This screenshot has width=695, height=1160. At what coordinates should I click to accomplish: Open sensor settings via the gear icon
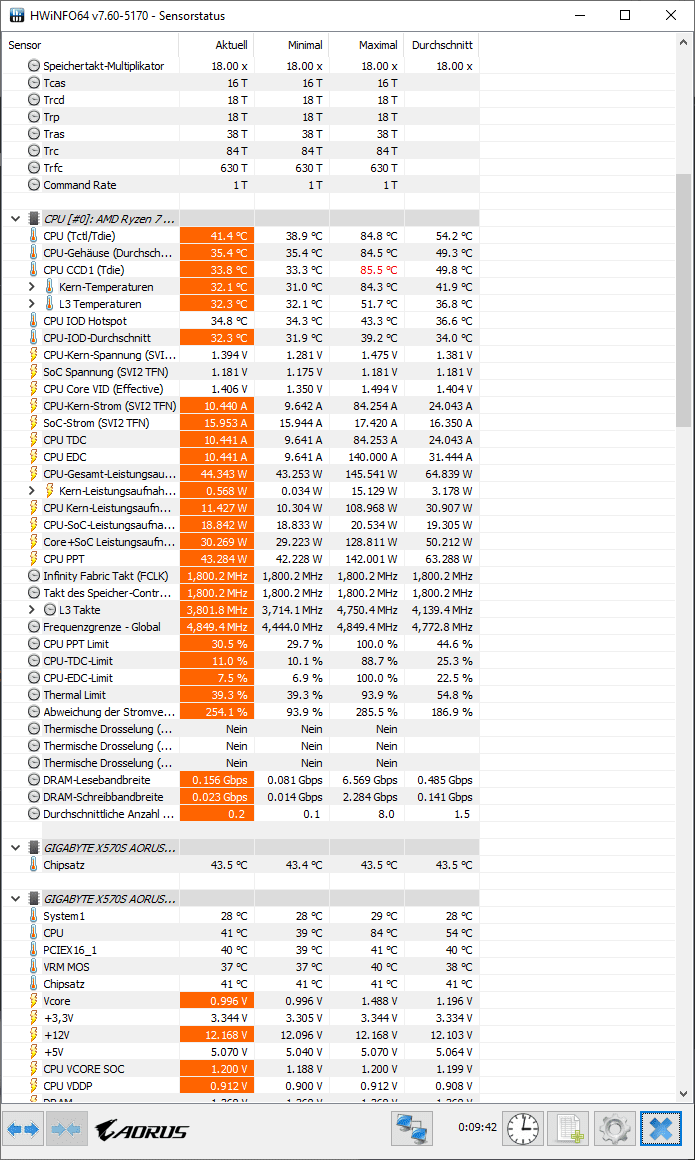tap(615, 1129)
